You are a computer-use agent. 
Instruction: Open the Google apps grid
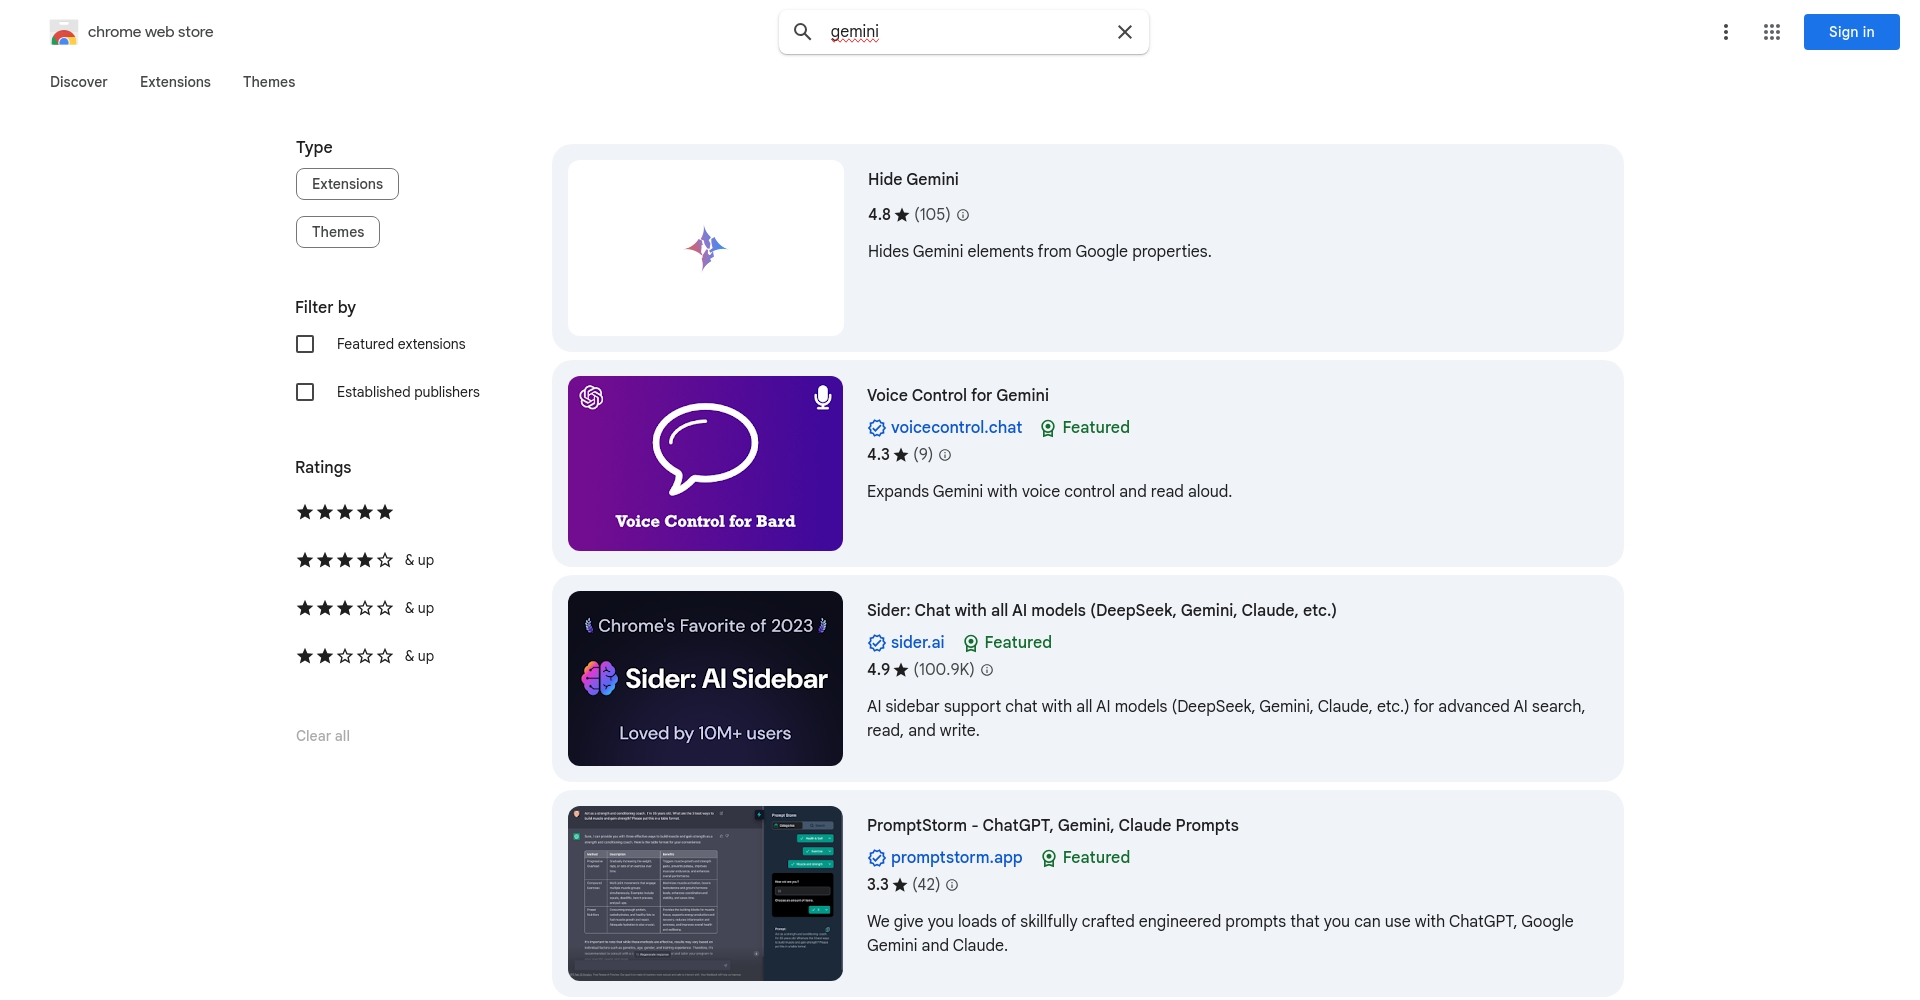pos(1772,32)
